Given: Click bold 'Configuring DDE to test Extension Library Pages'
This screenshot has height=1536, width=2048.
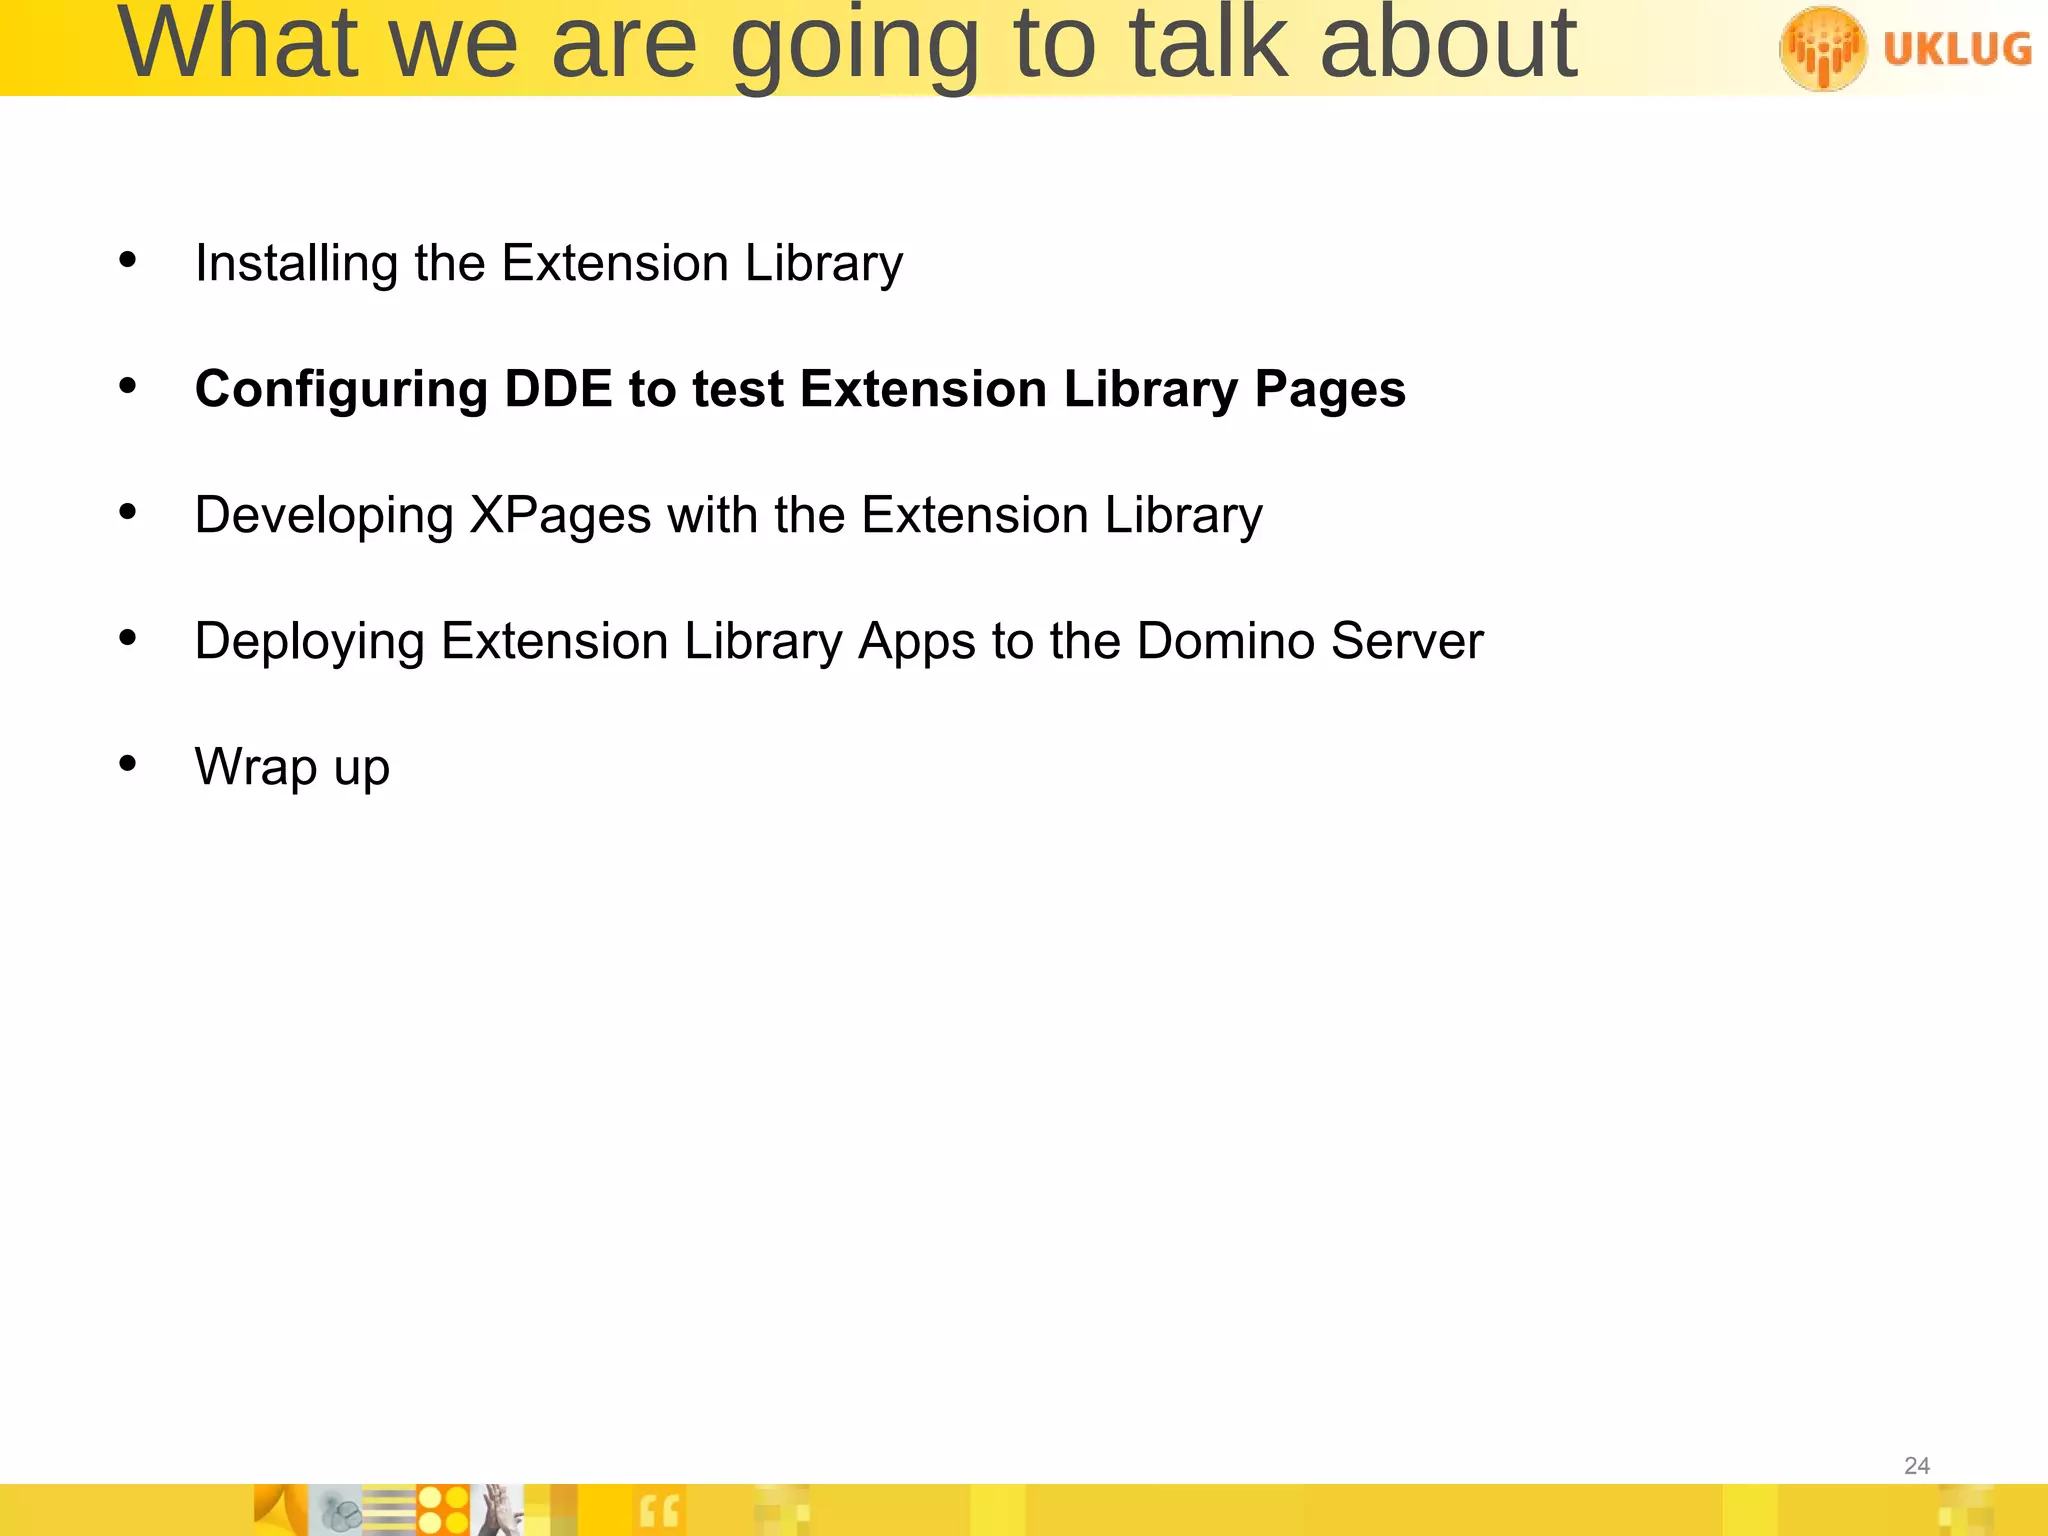Looking at the screenshot, I should [800, 389].
